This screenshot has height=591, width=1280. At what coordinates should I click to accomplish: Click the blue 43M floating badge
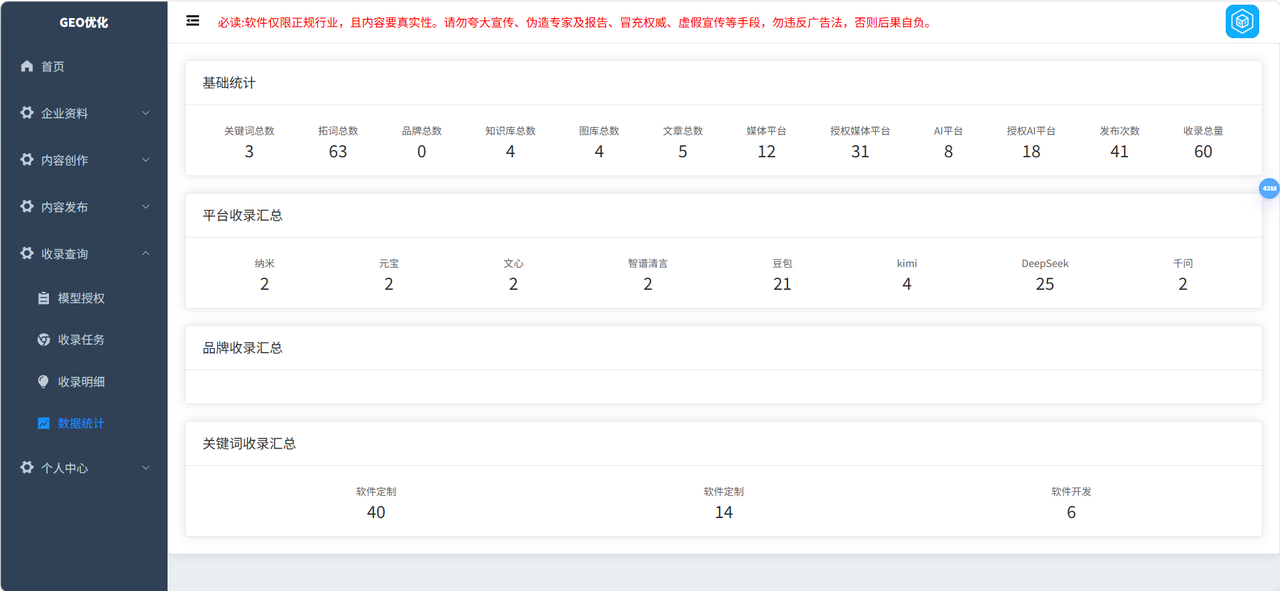point(1269,188)
